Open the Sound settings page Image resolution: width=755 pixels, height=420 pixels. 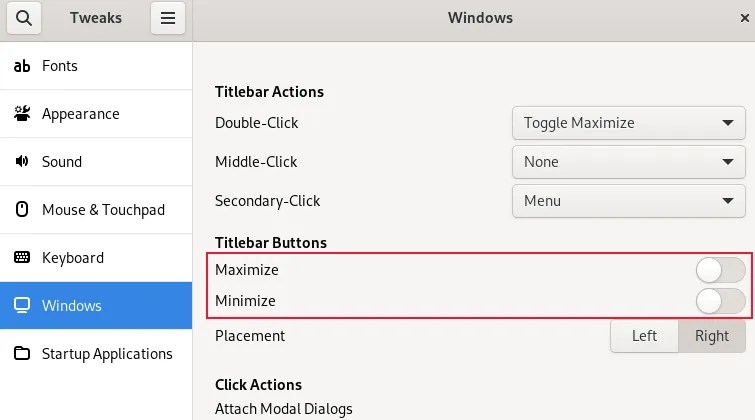tap(62, 162)
